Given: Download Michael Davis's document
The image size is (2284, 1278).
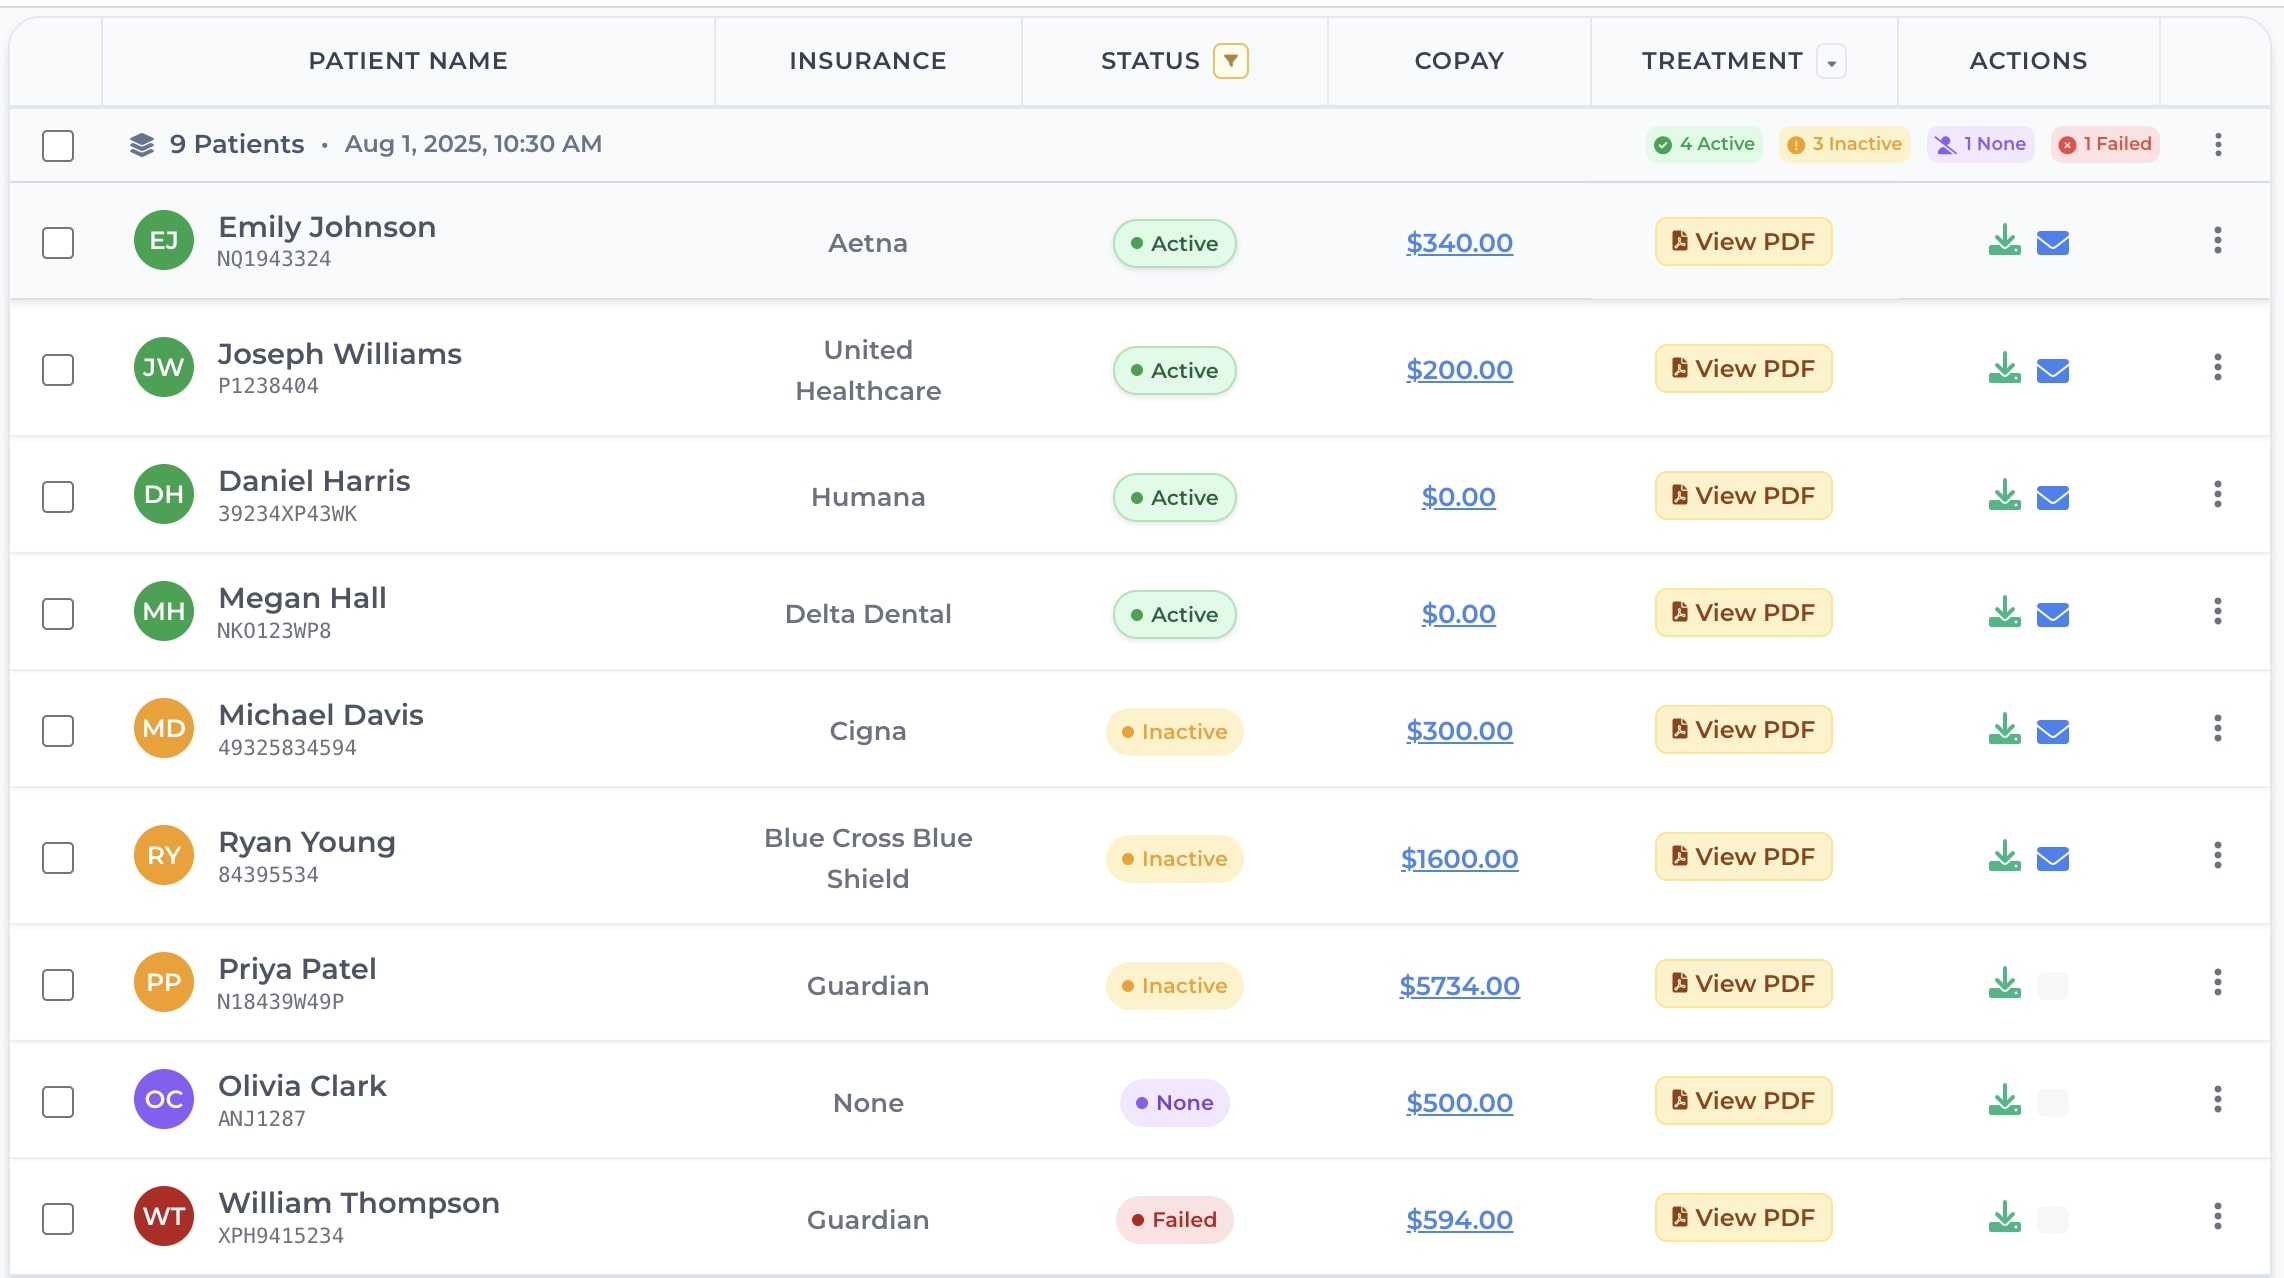Looking at the screenshot, I should pyautogui.click(x=2003, y=730).
